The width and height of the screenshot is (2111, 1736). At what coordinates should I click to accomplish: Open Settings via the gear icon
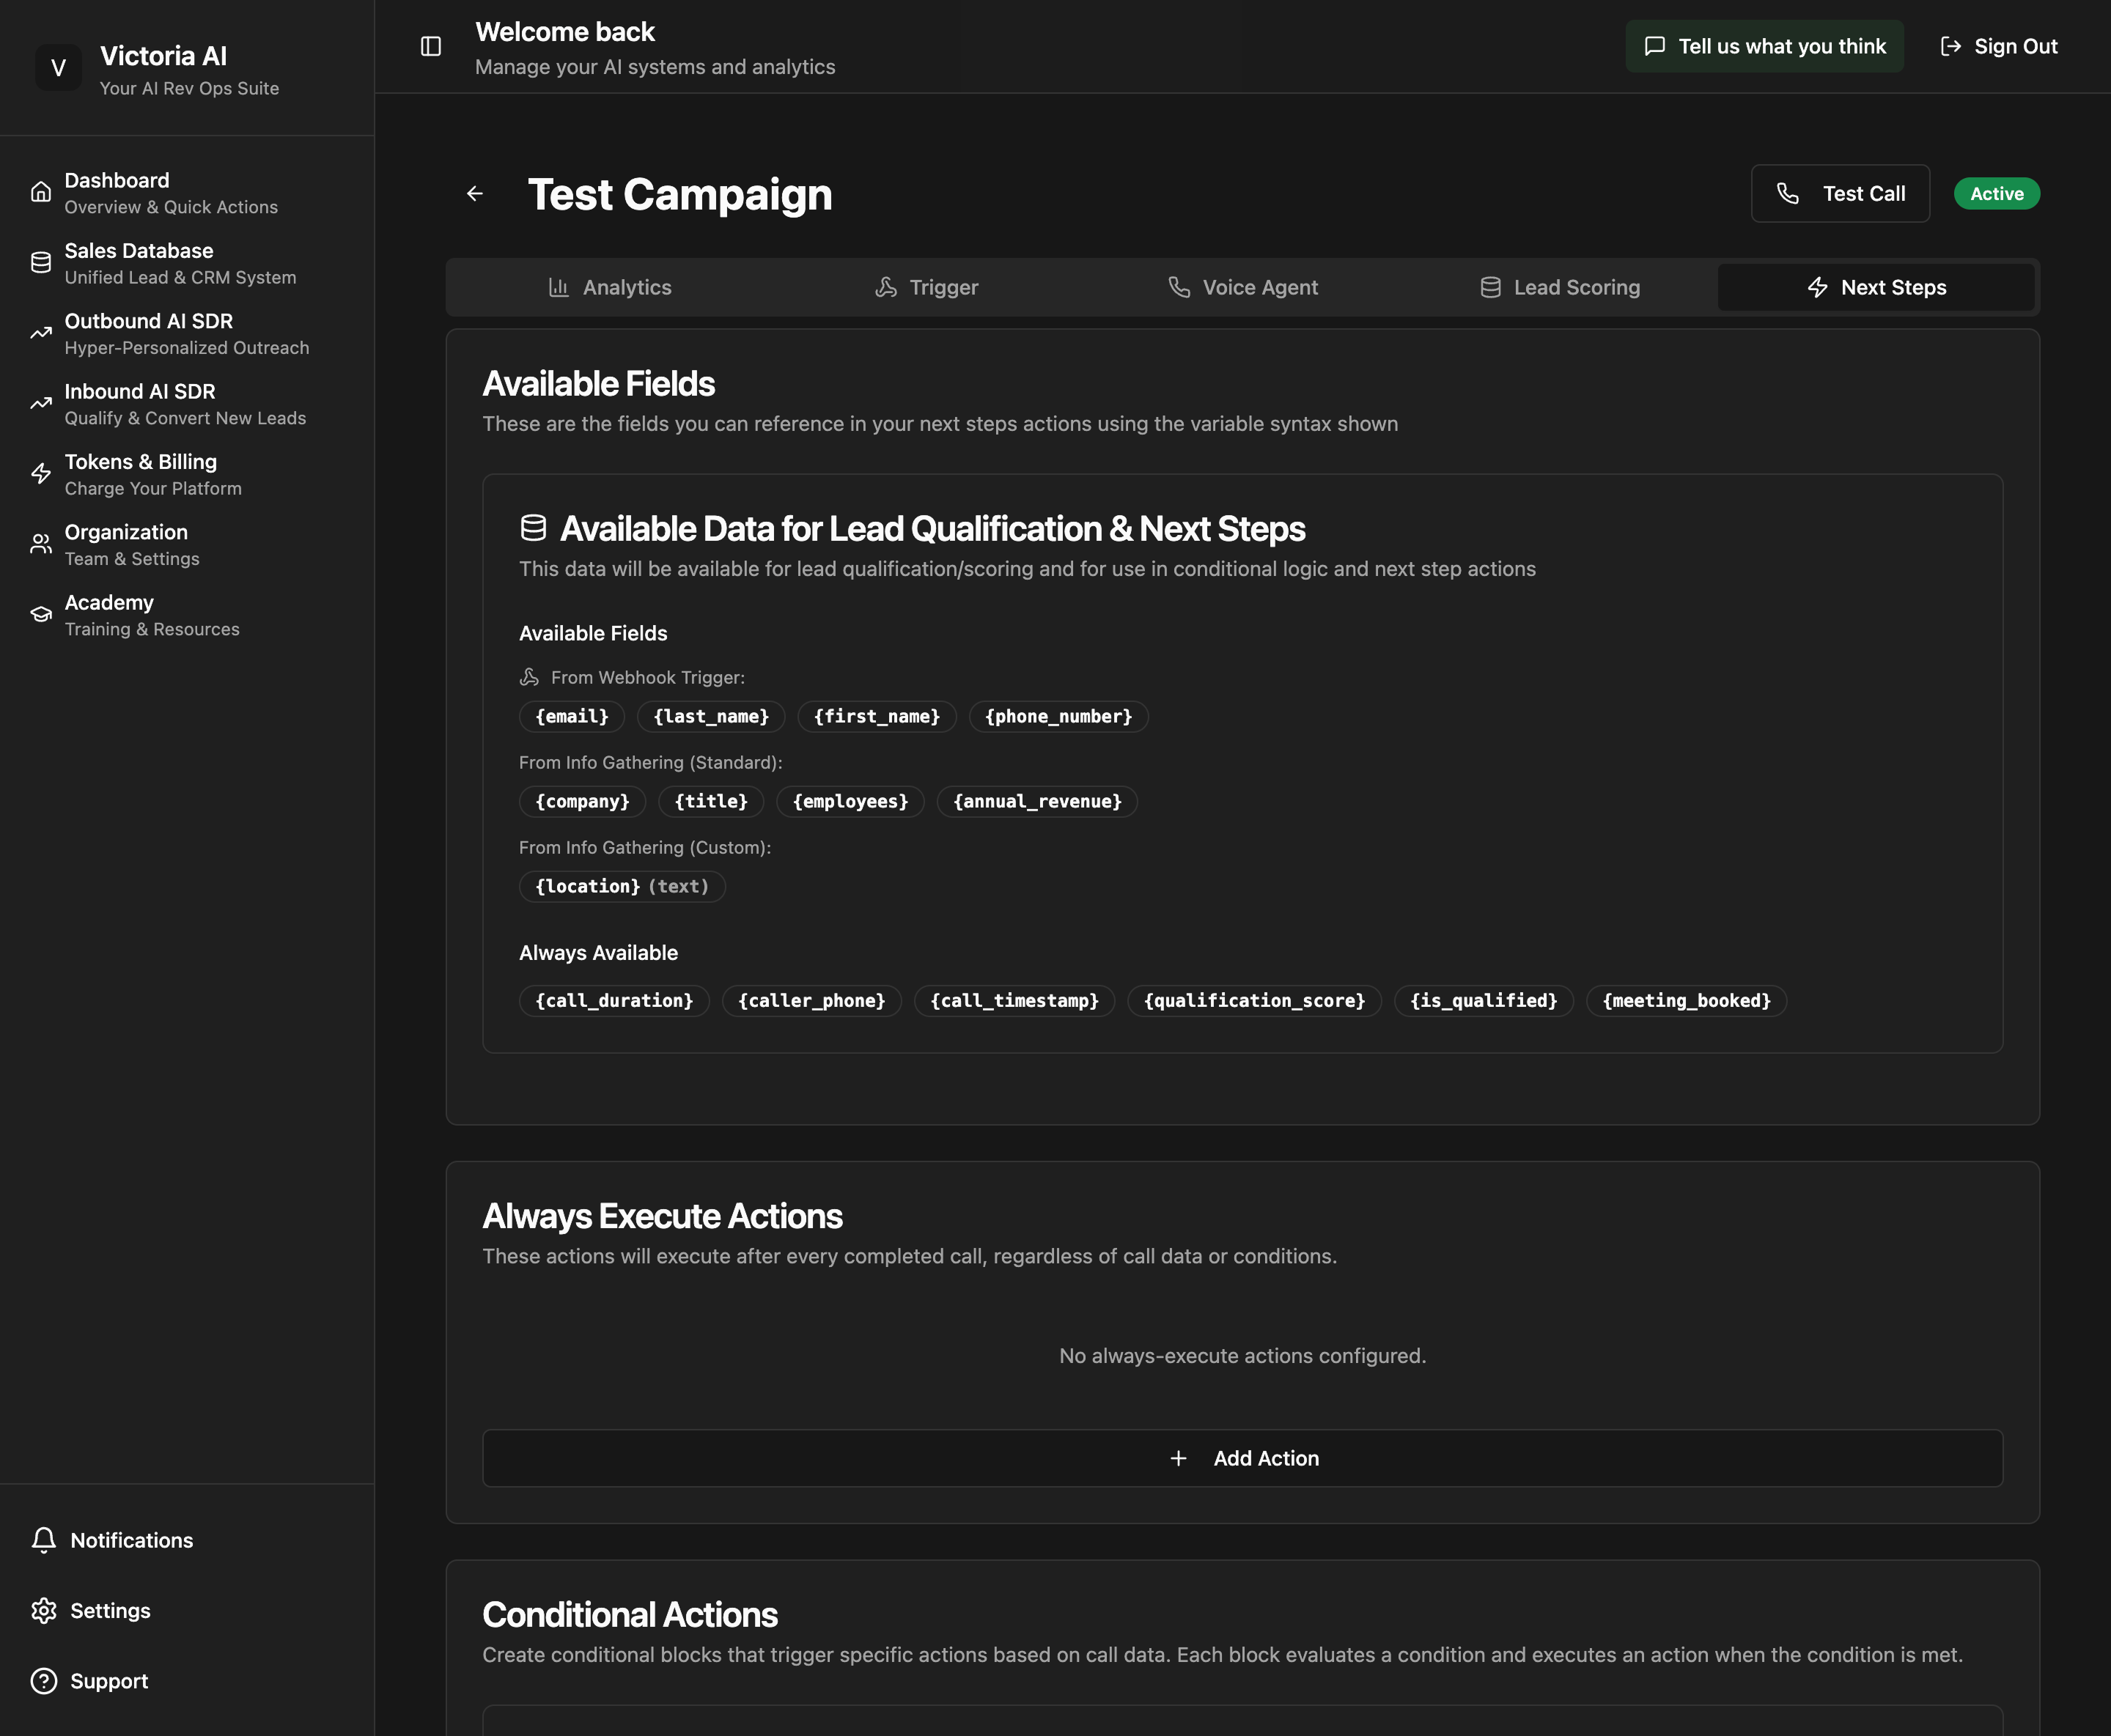tap(44, 1610)
